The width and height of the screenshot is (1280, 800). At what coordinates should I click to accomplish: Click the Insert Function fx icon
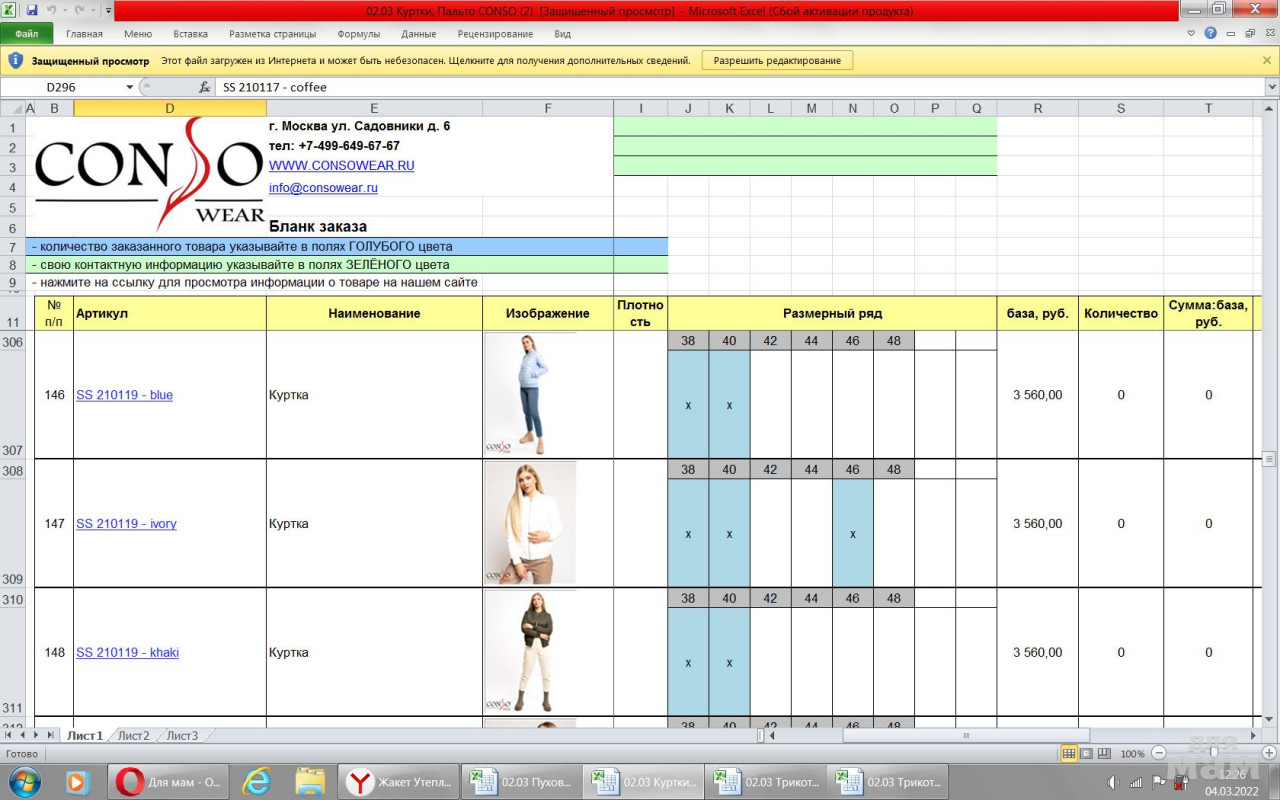tap(204, 87)
